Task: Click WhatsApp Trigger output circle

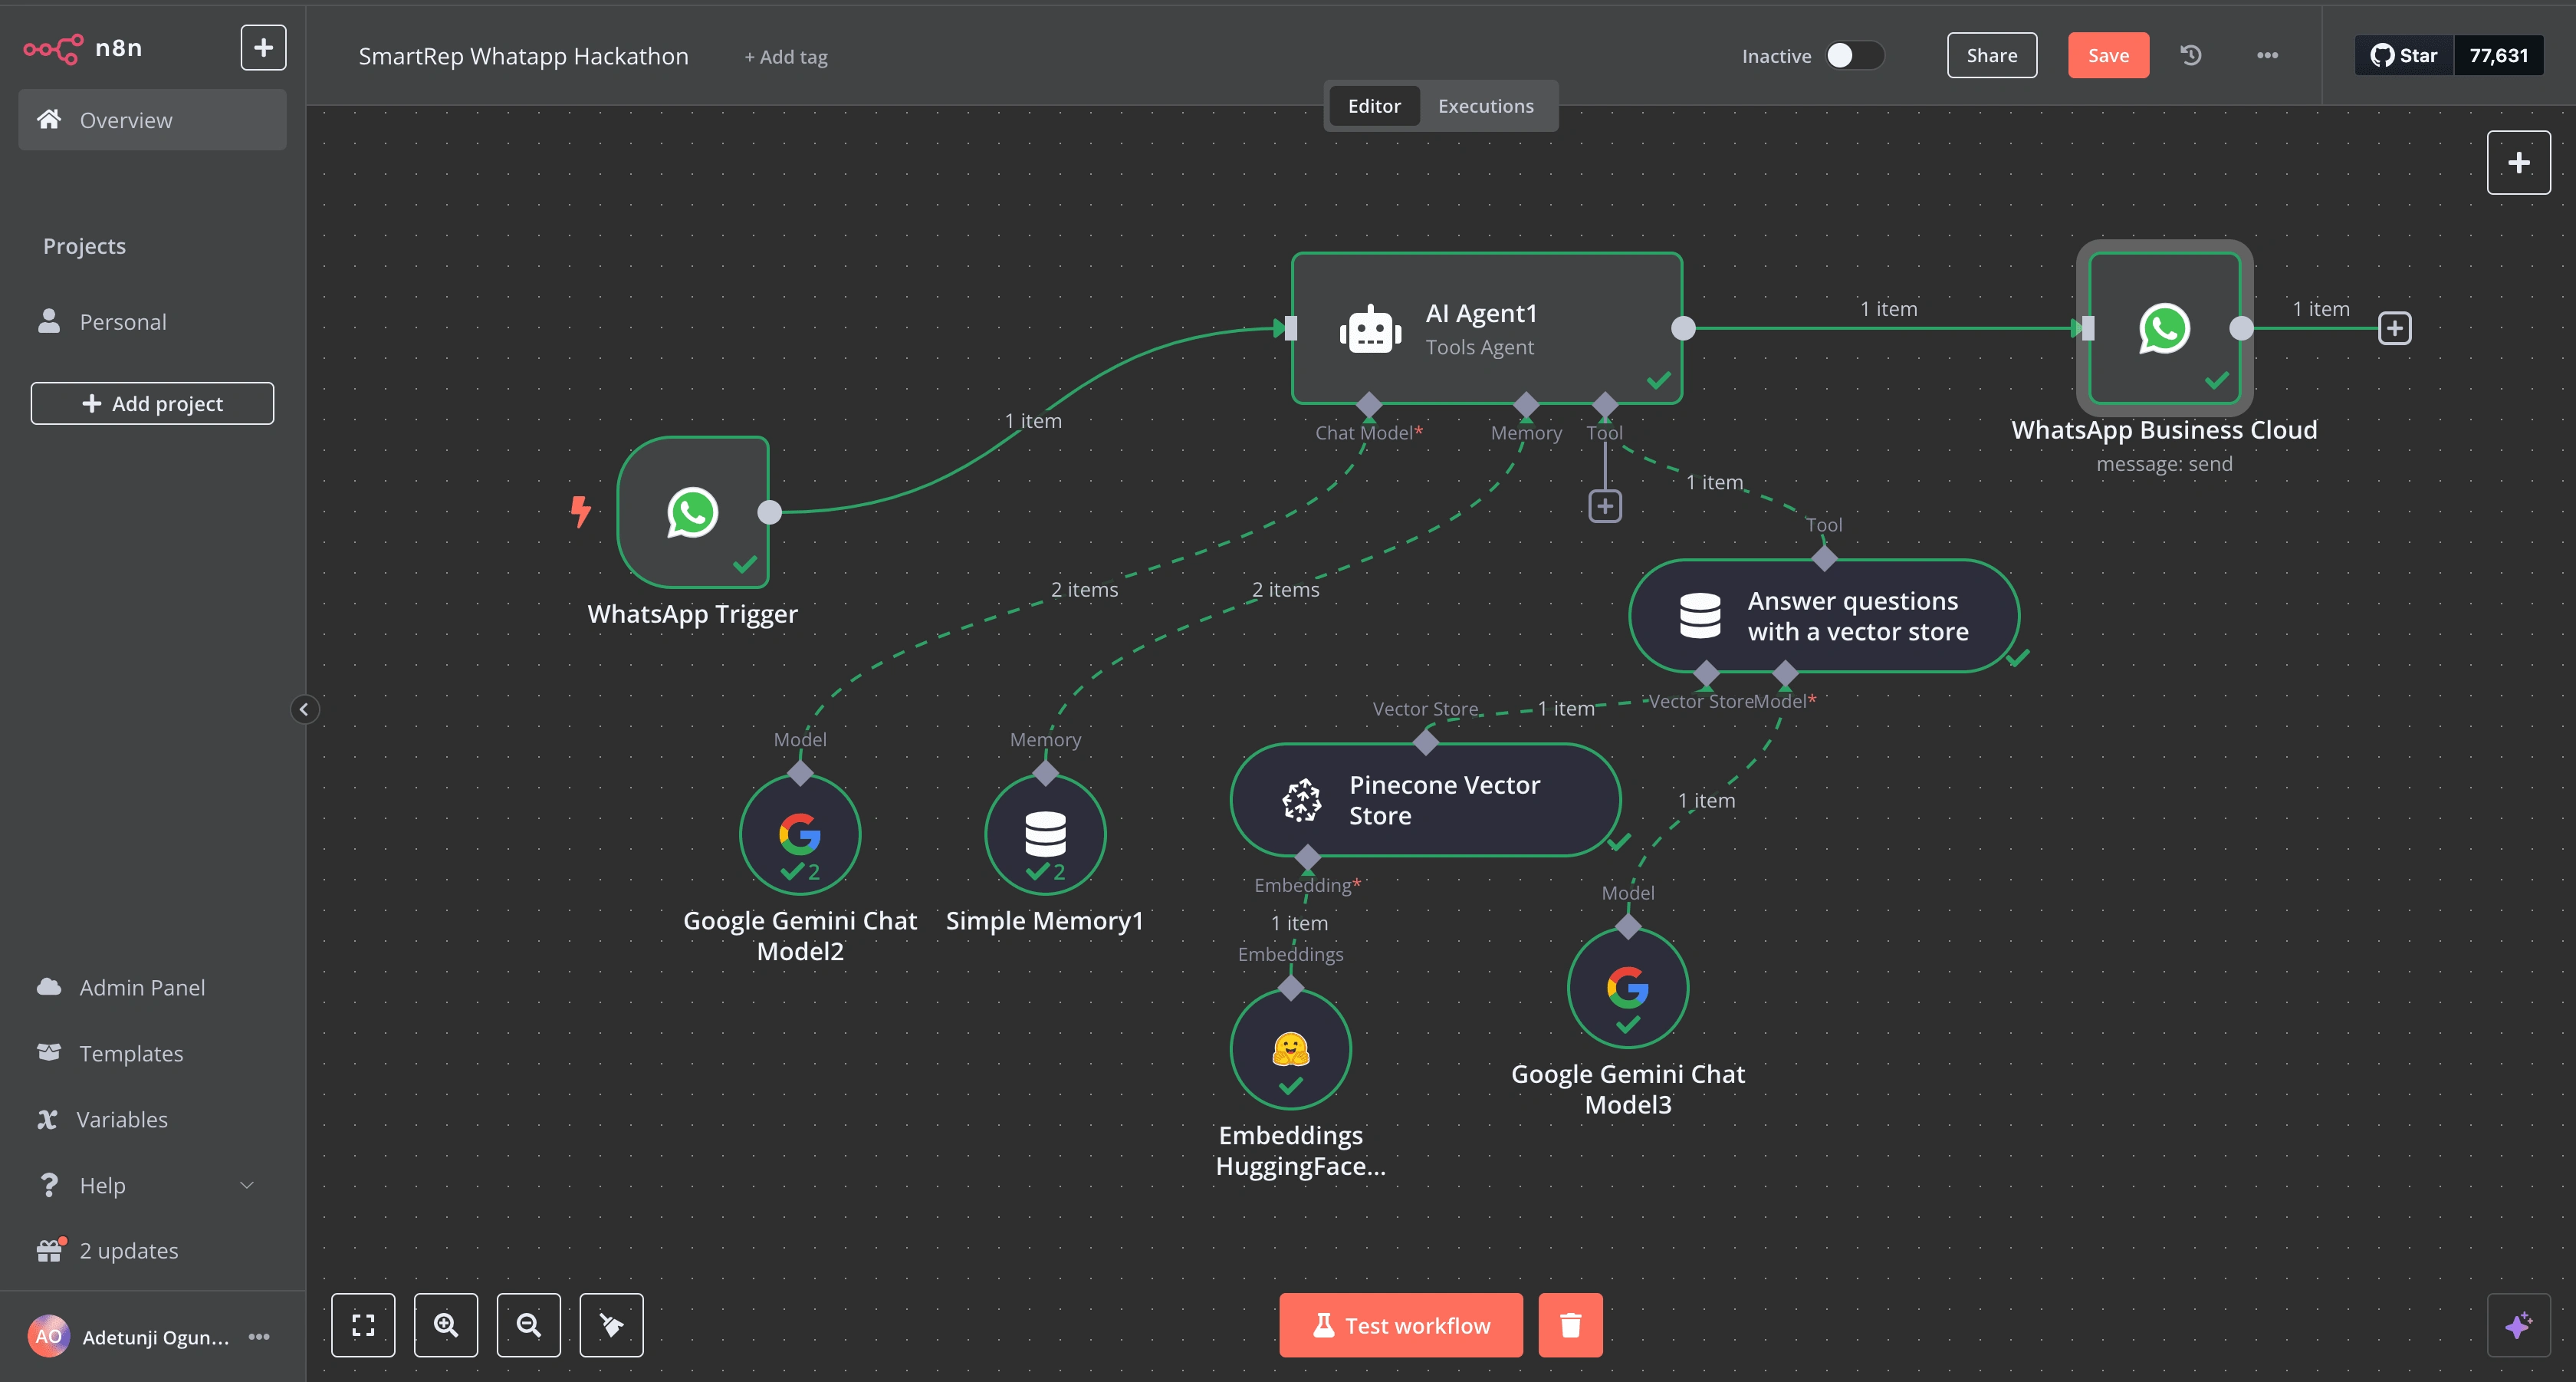Action: (769, 512)
